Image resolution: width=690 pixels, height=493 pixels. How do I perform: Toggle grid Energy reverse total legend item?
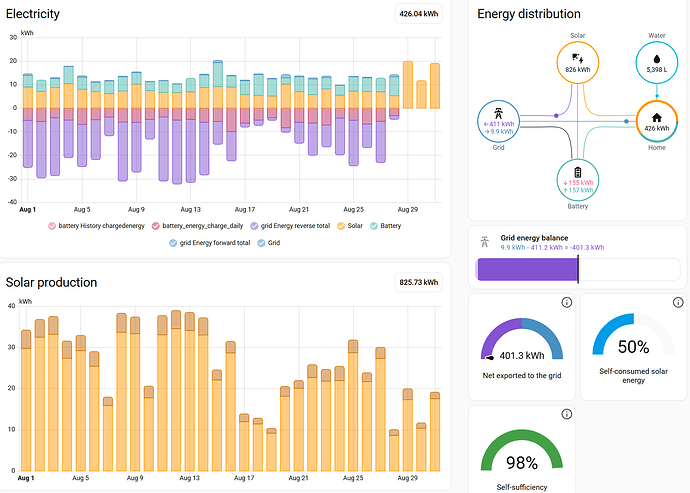(290, 226)
